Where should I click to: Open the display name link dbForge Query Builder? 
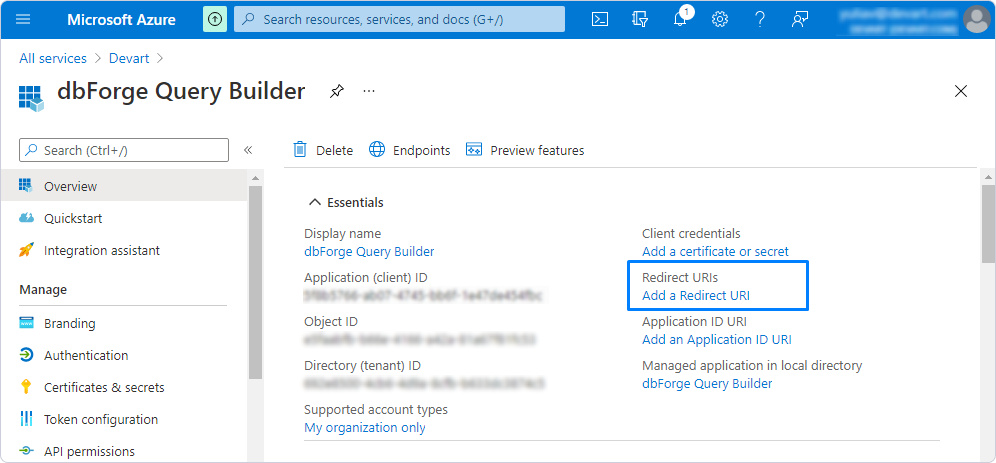click(369, 252)
